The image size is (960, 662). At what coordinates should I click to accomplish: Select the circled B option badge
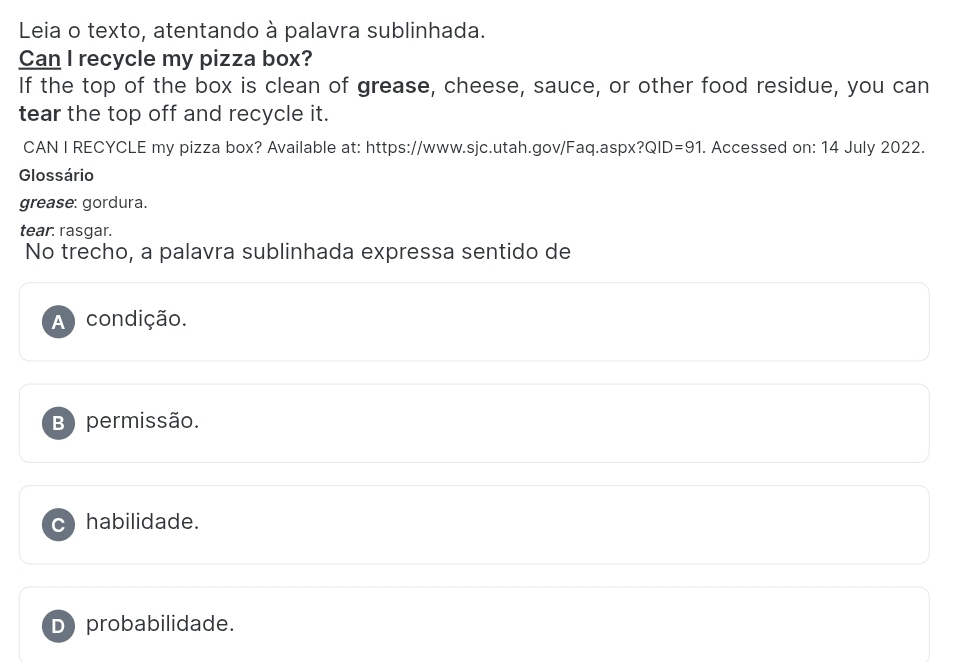pos(58,423)
